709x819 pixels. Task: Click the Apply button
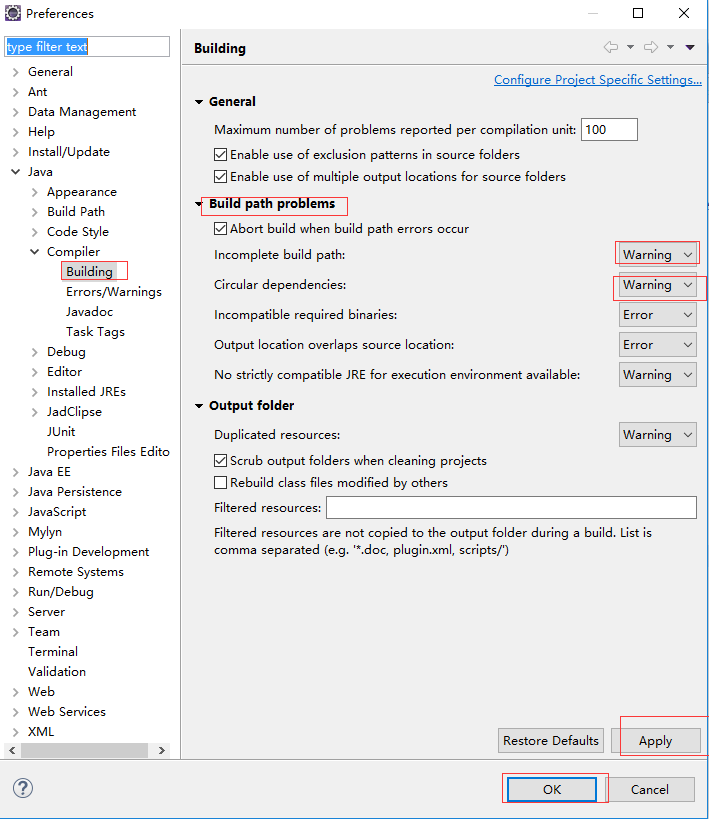(x=656, y=741)
